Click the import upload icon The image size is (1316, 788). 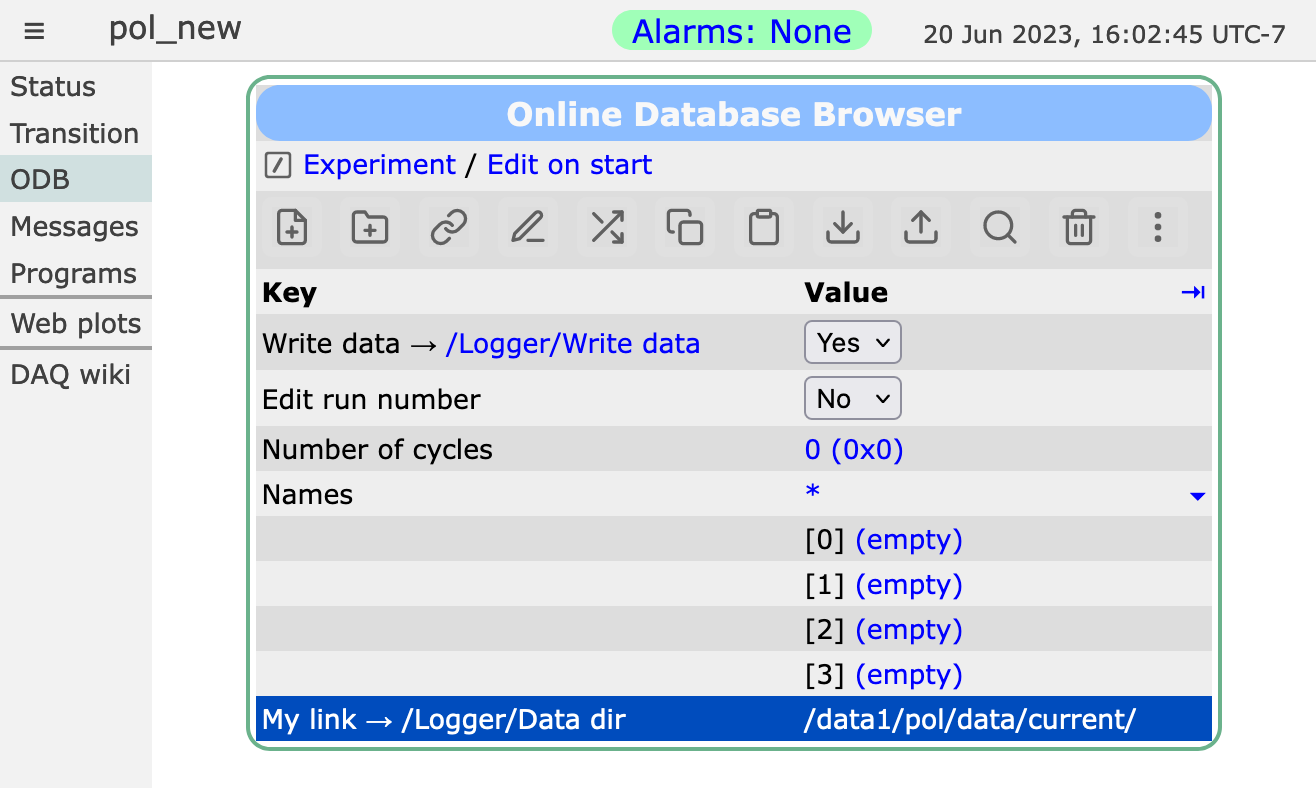tap(921, 228)
